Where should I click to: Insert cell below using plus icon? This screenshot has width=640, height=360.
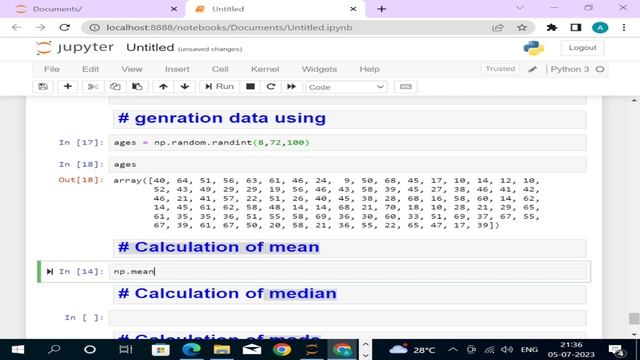point(68,87)
